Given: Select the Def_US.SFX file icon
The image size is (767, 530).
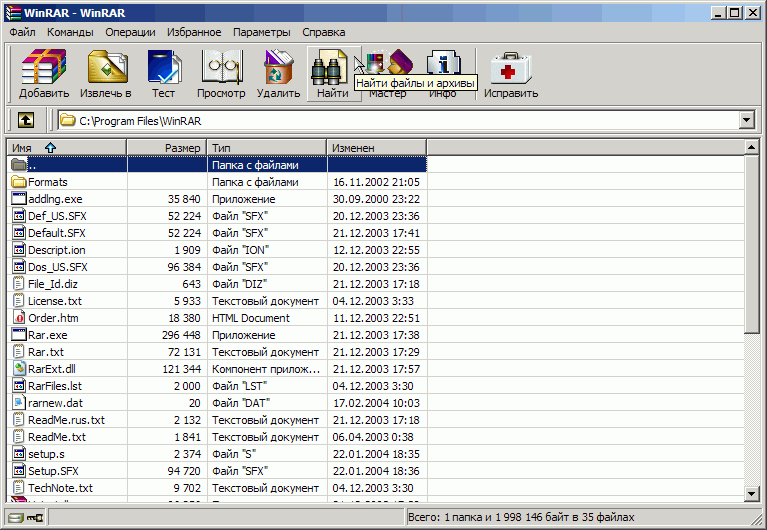Looking at the screenshot, I should pos(19,216).
